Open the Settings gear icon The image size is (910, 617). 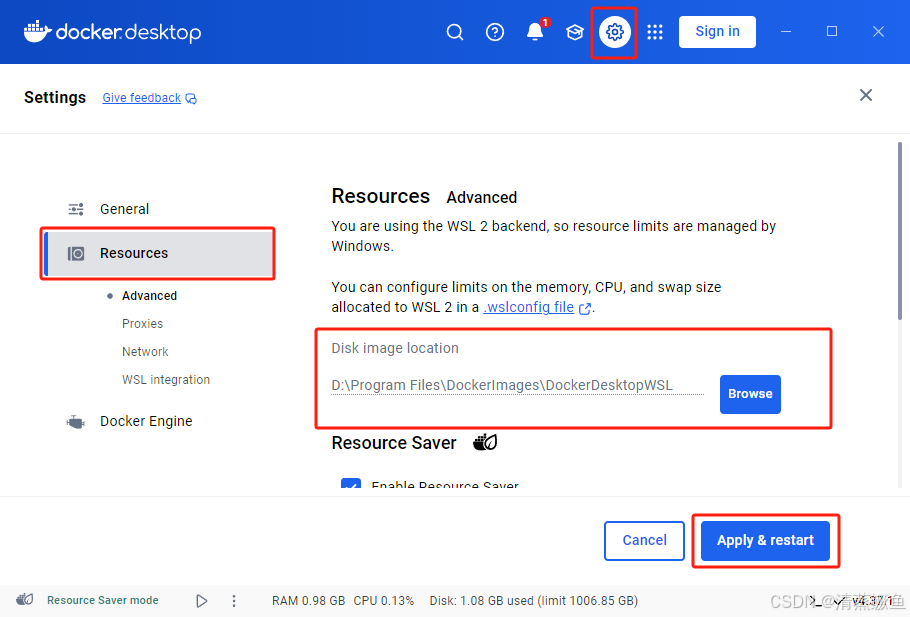(615, 32)
